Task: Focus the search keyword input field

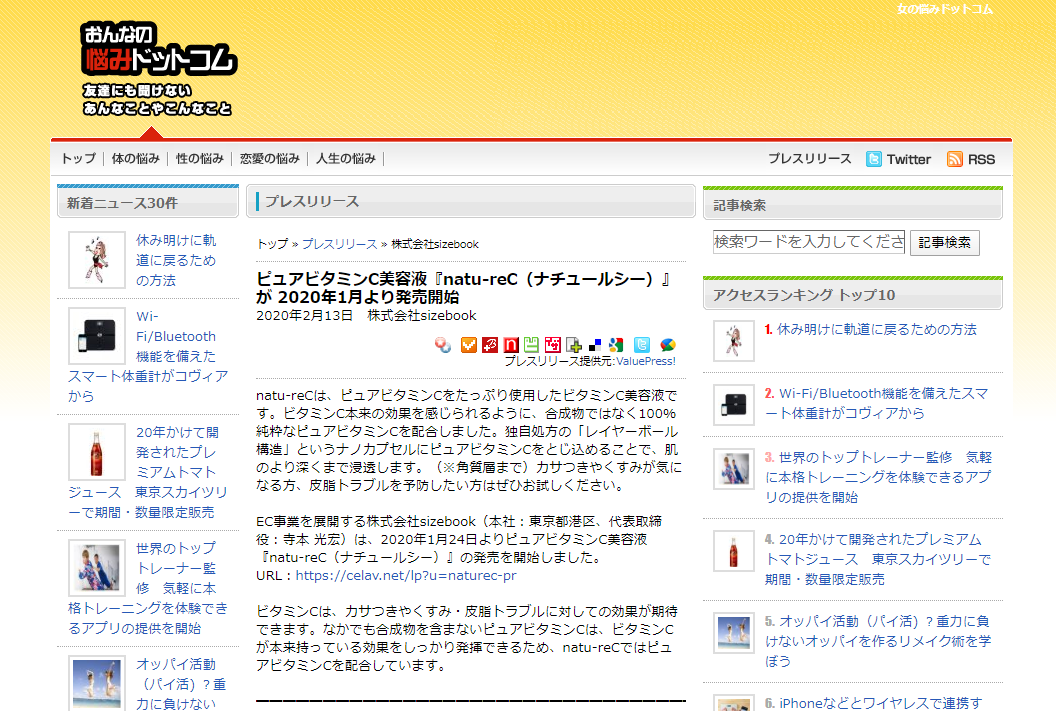Action: pos(808,242)
